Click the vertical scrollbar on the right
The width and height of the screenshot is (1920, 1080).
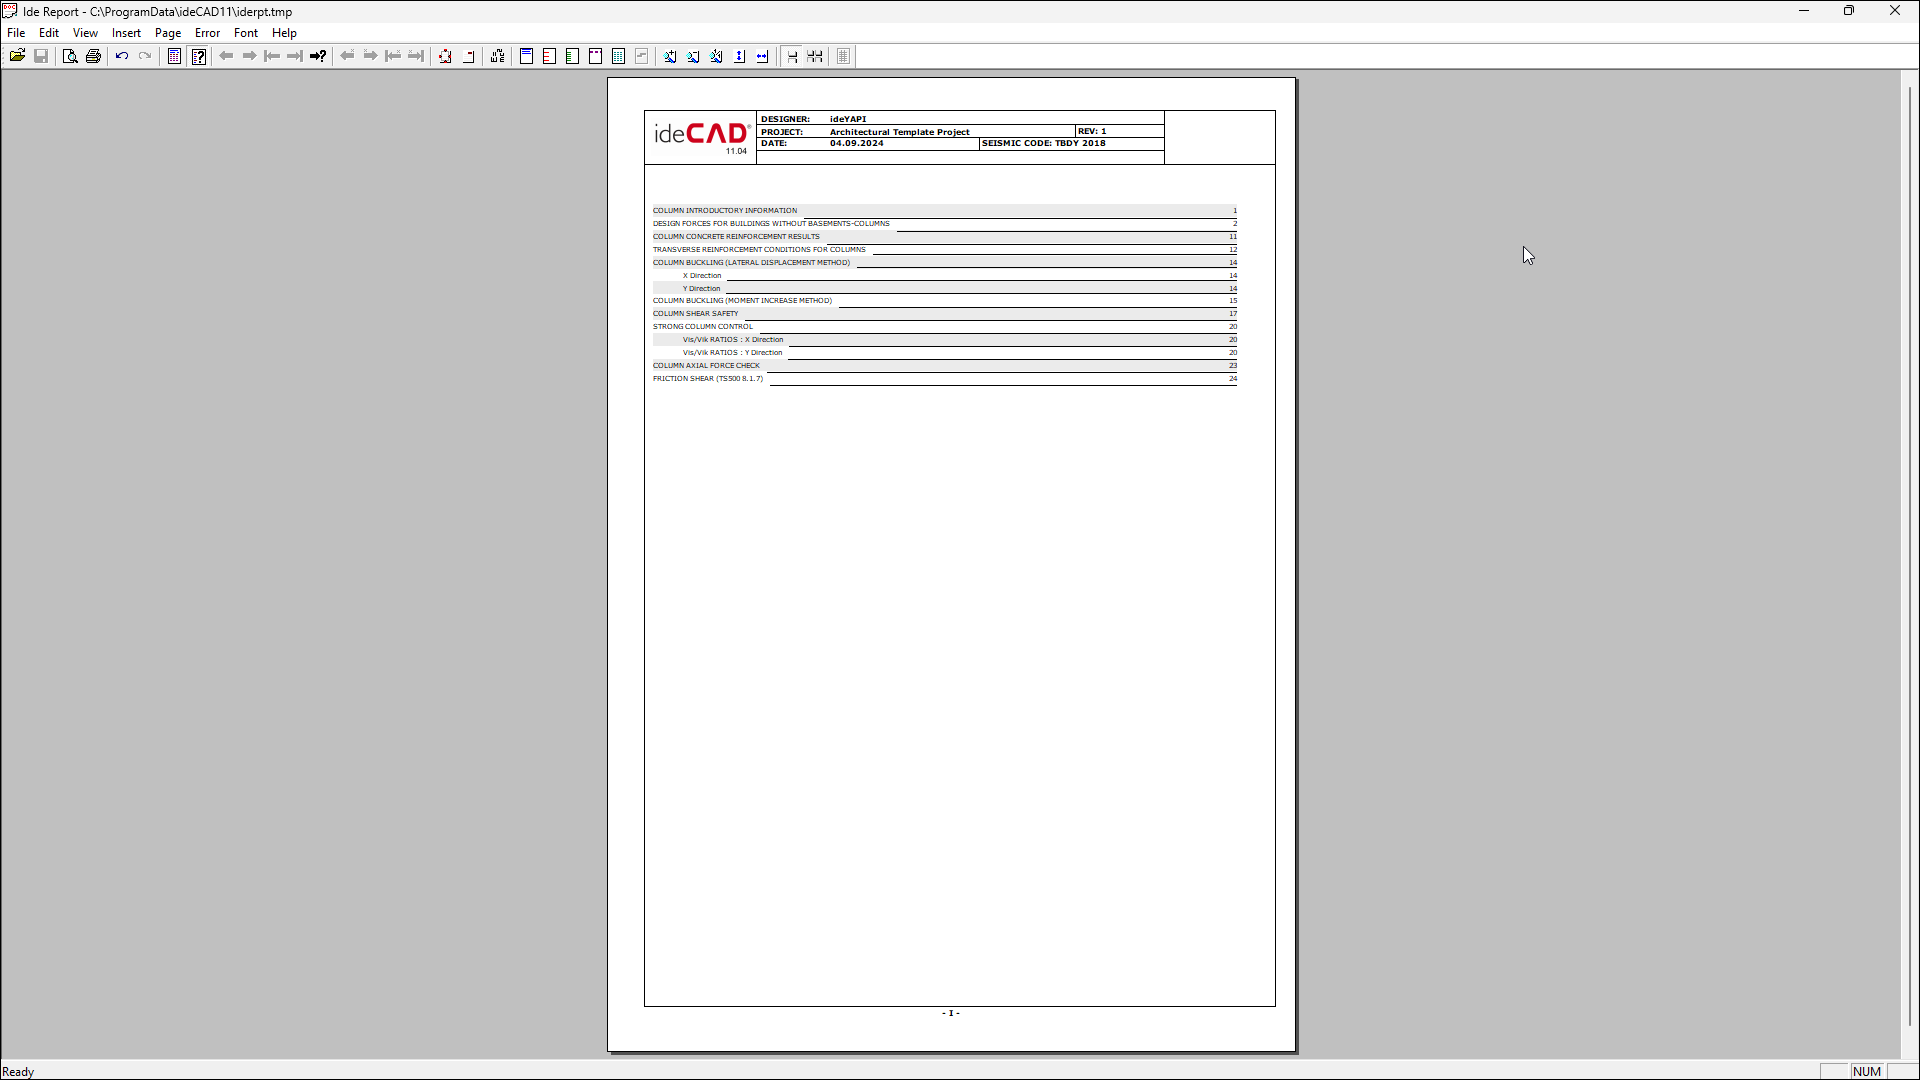tap(1909, 560)
